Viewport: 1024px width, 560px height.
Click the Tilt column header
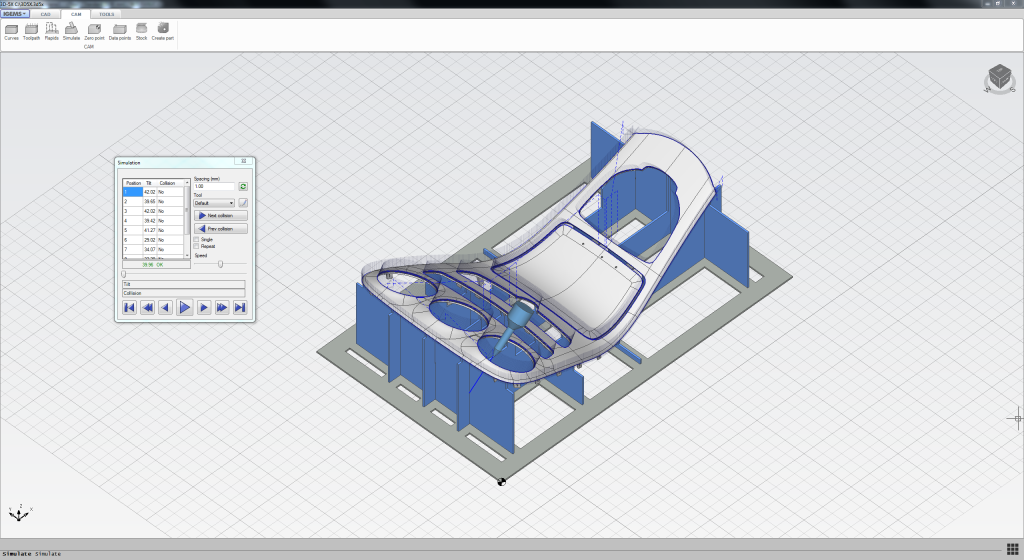click(x=150, y=183)
